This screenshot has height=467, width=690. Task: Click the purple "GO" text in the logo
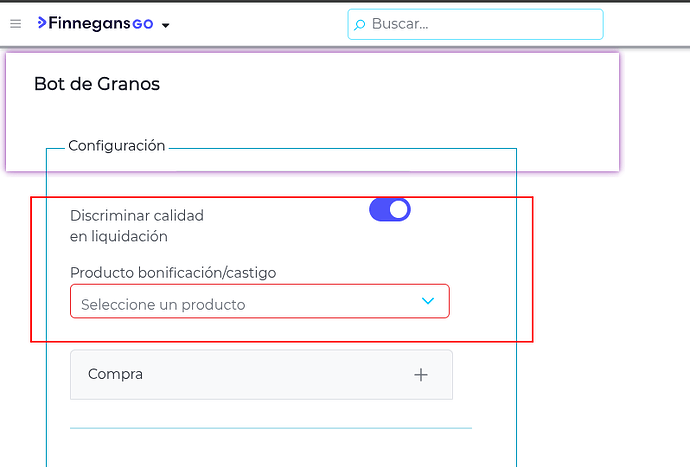[143, 24]
